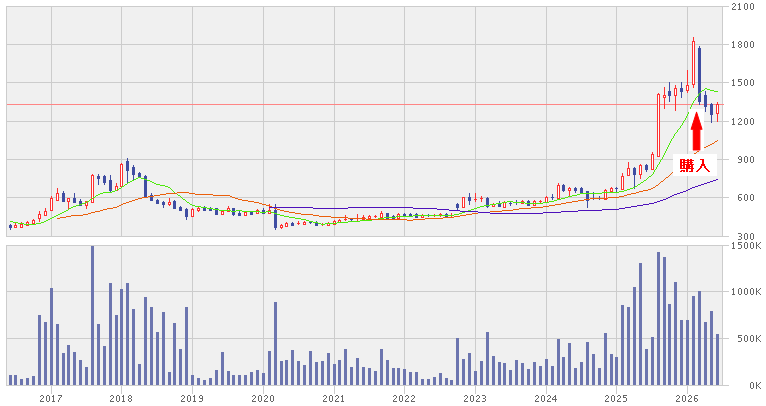Click the 1000K volume axis label
The image size is (766, 406).
745,292
